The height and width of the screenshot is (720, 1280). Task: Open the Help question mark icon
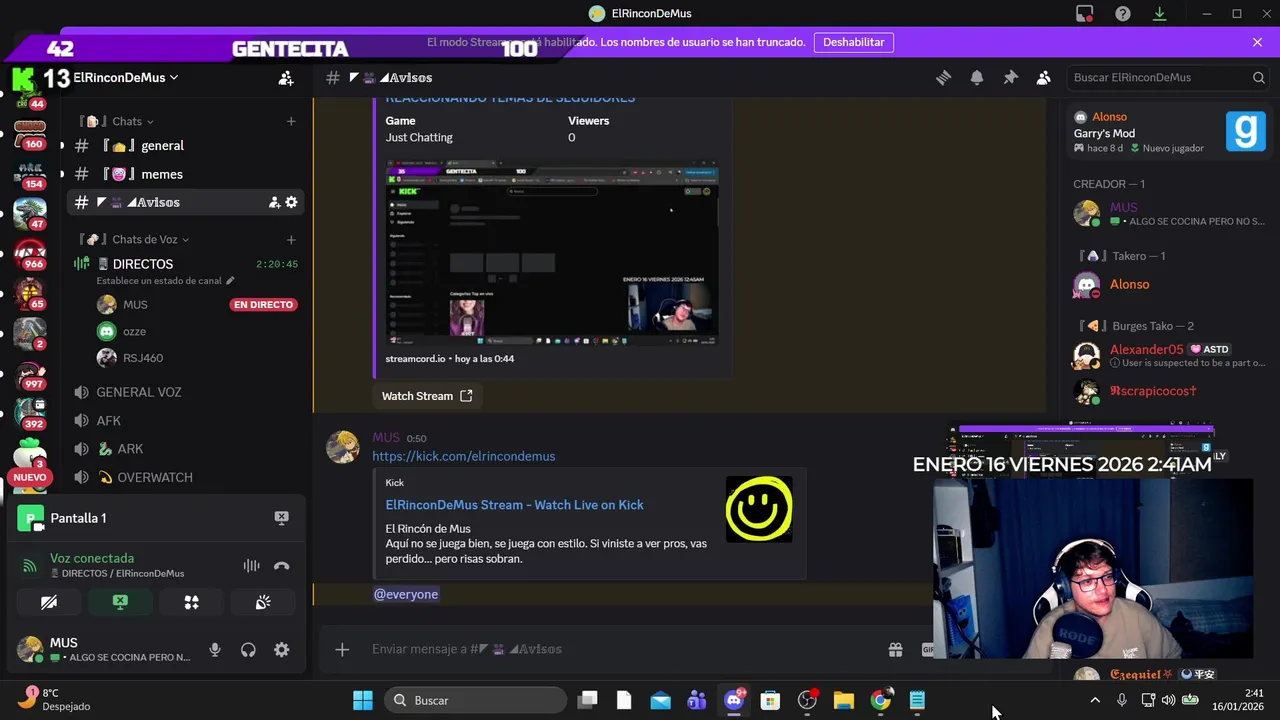[1123, 13]
